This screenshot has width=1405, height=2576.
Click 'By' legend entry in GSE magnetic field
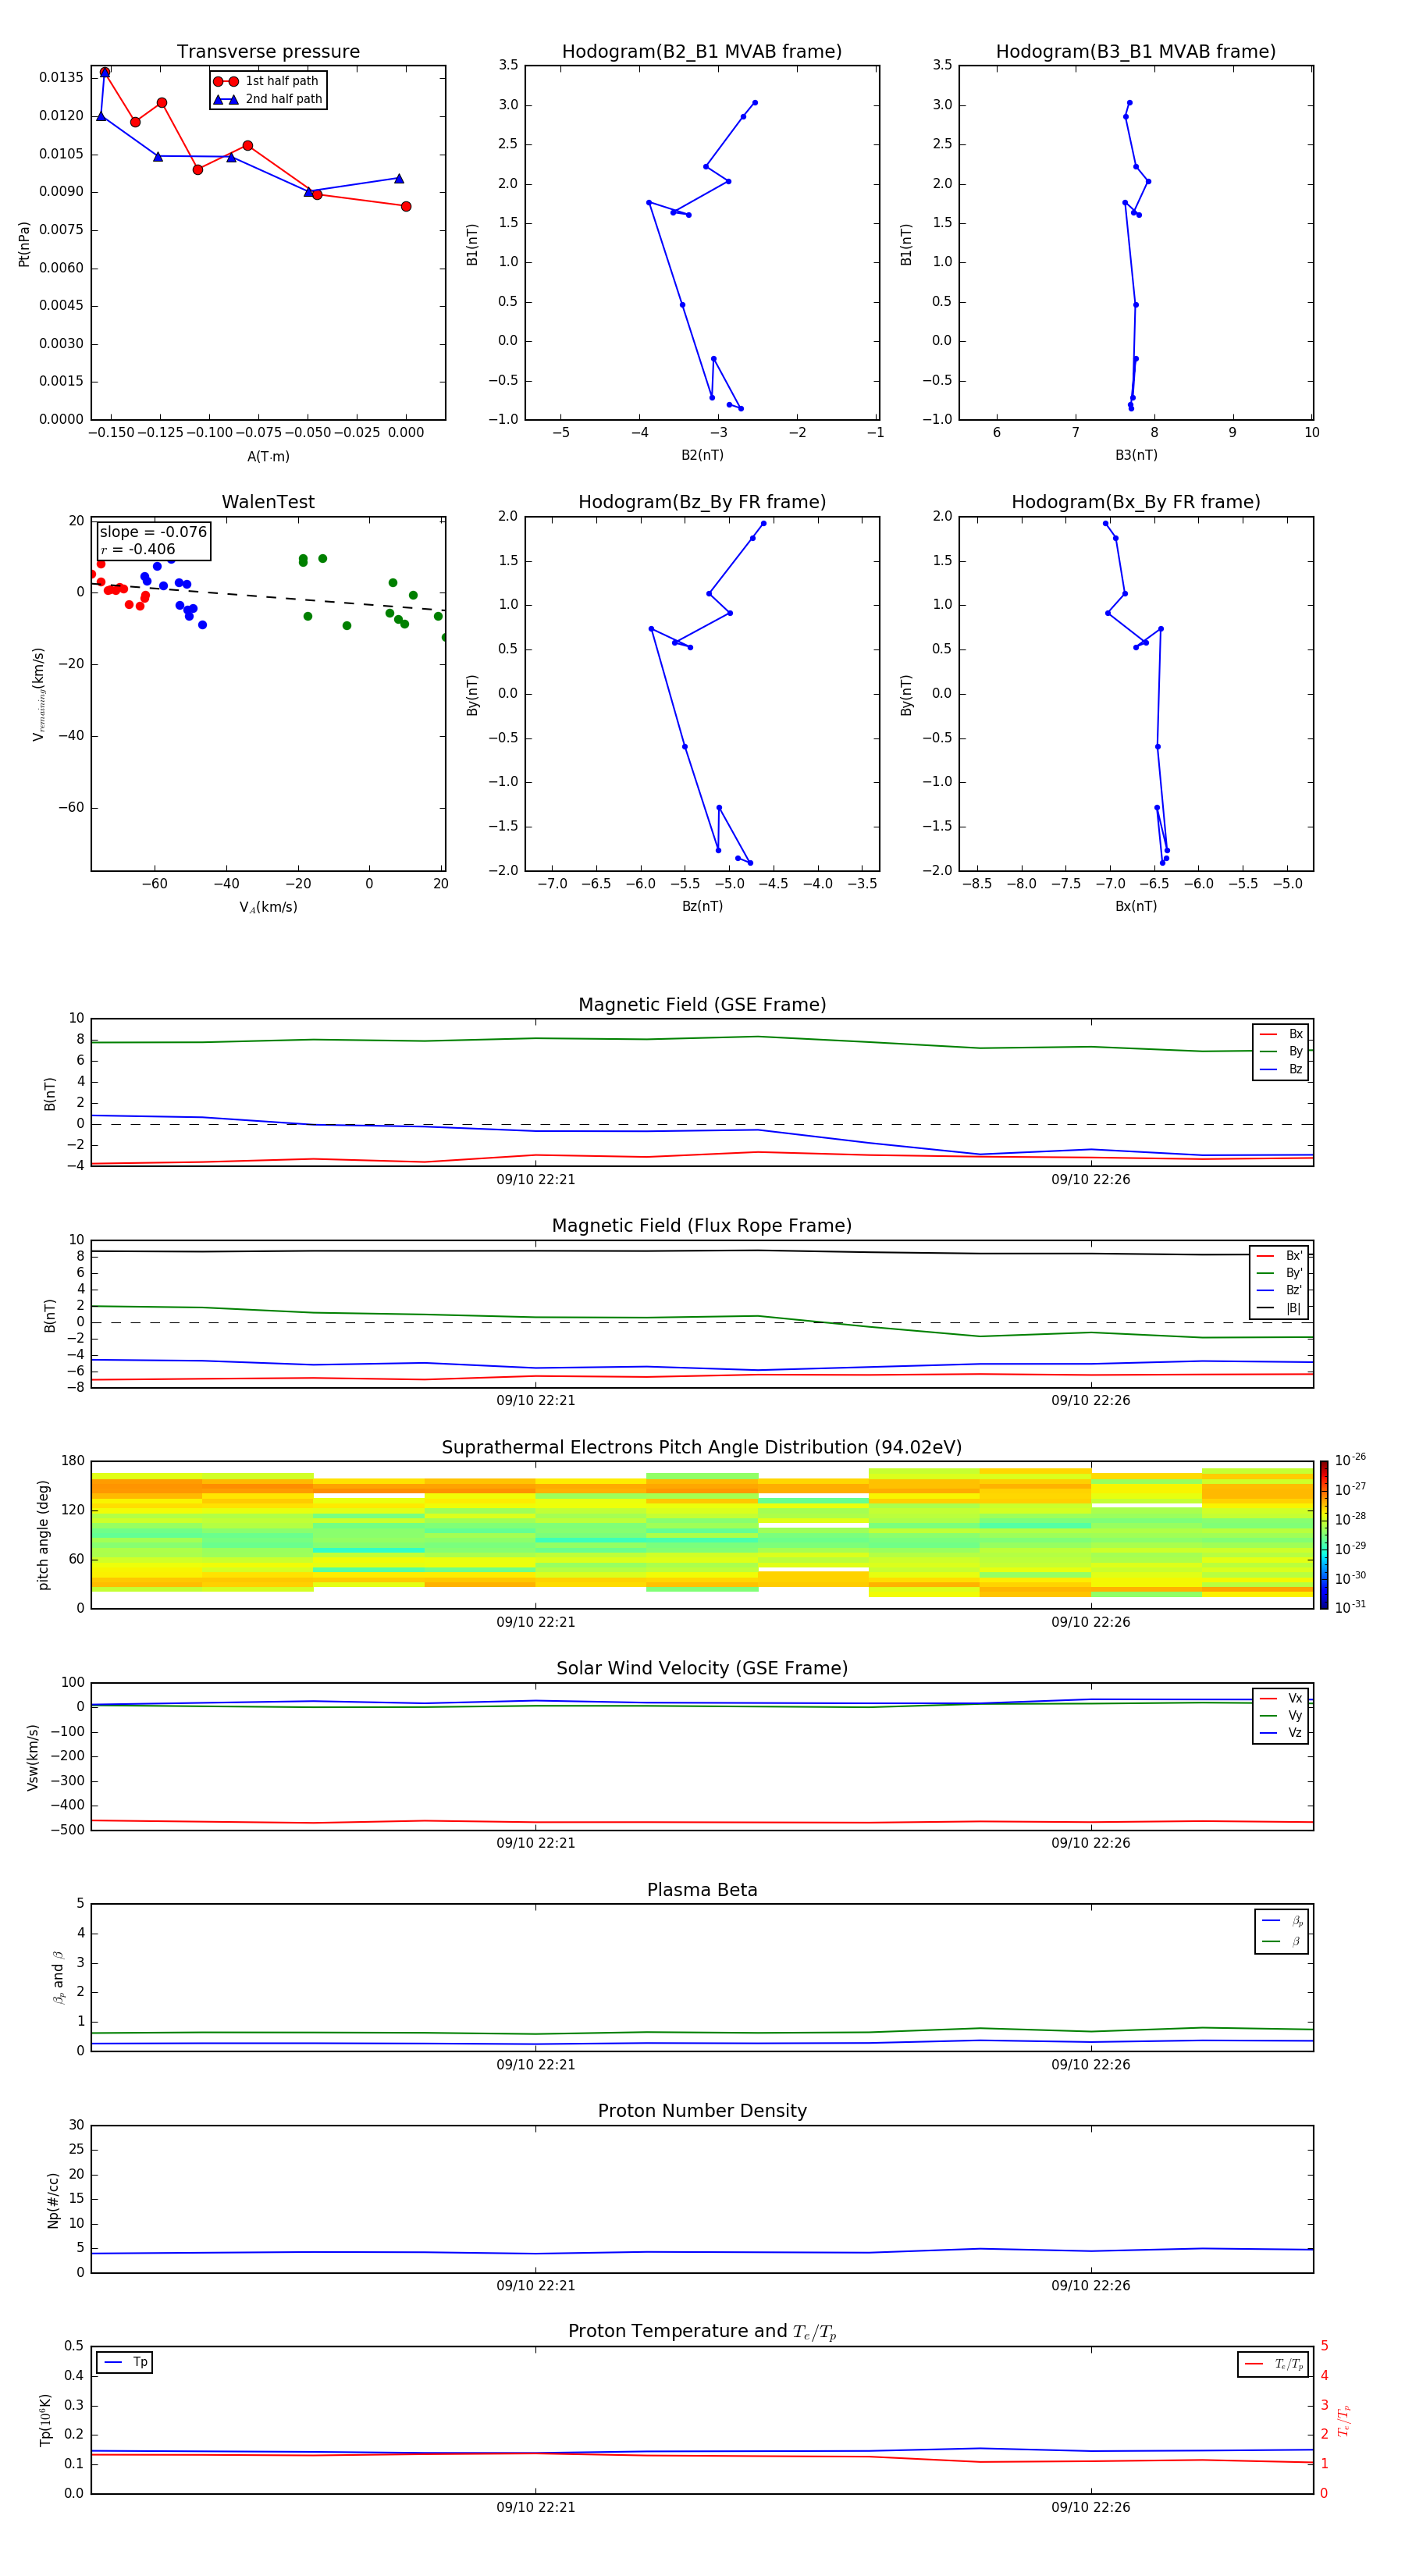pos(1281,1052)
